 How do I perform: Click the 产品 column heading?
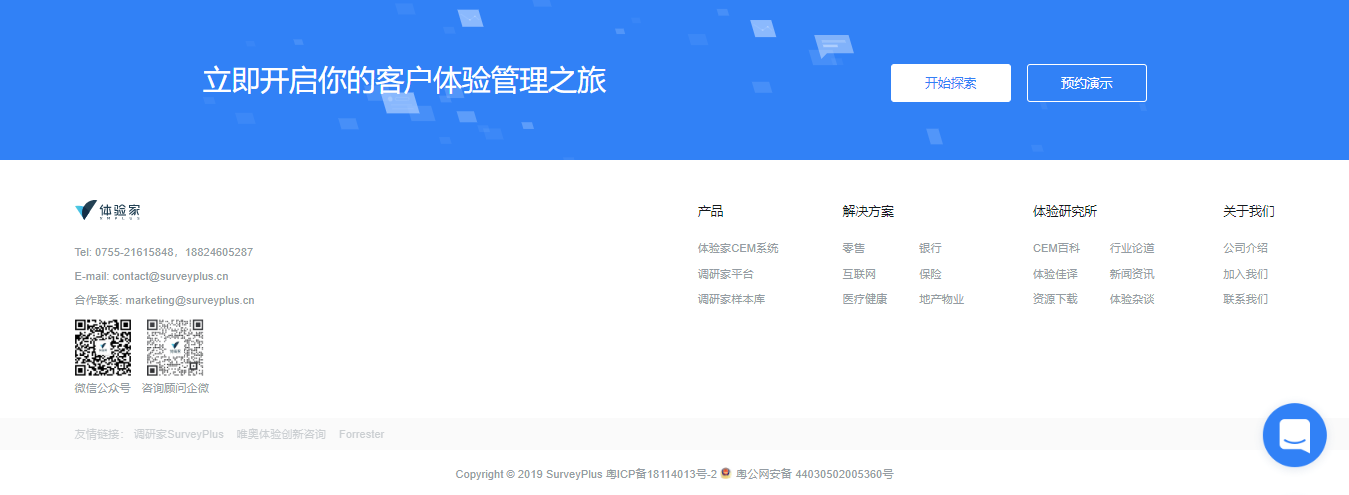[x=710, y=212]
